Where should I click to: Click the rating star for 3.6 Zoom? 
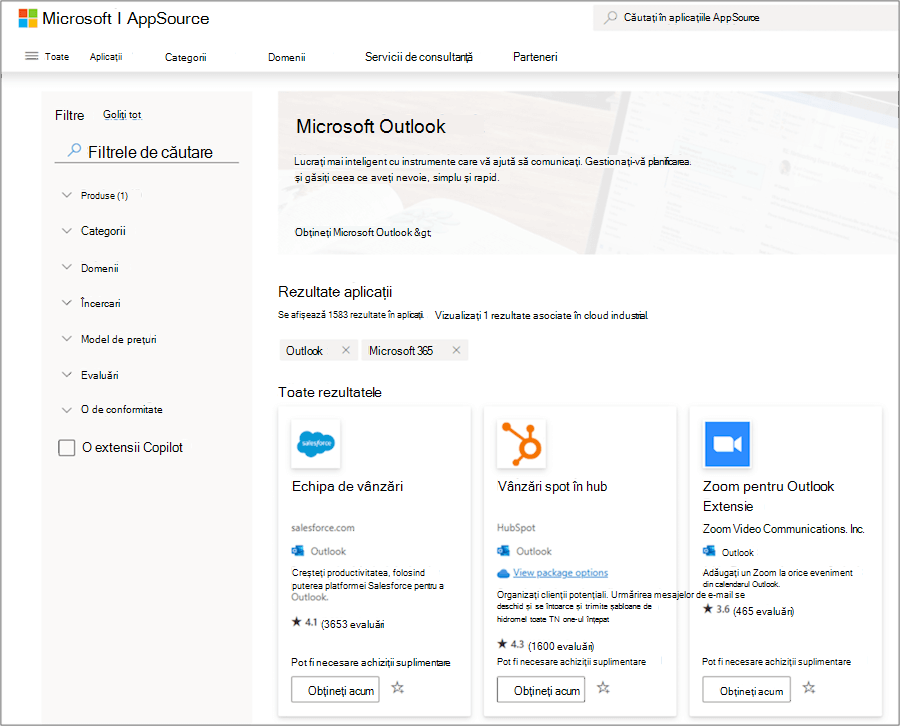point(708,609)
